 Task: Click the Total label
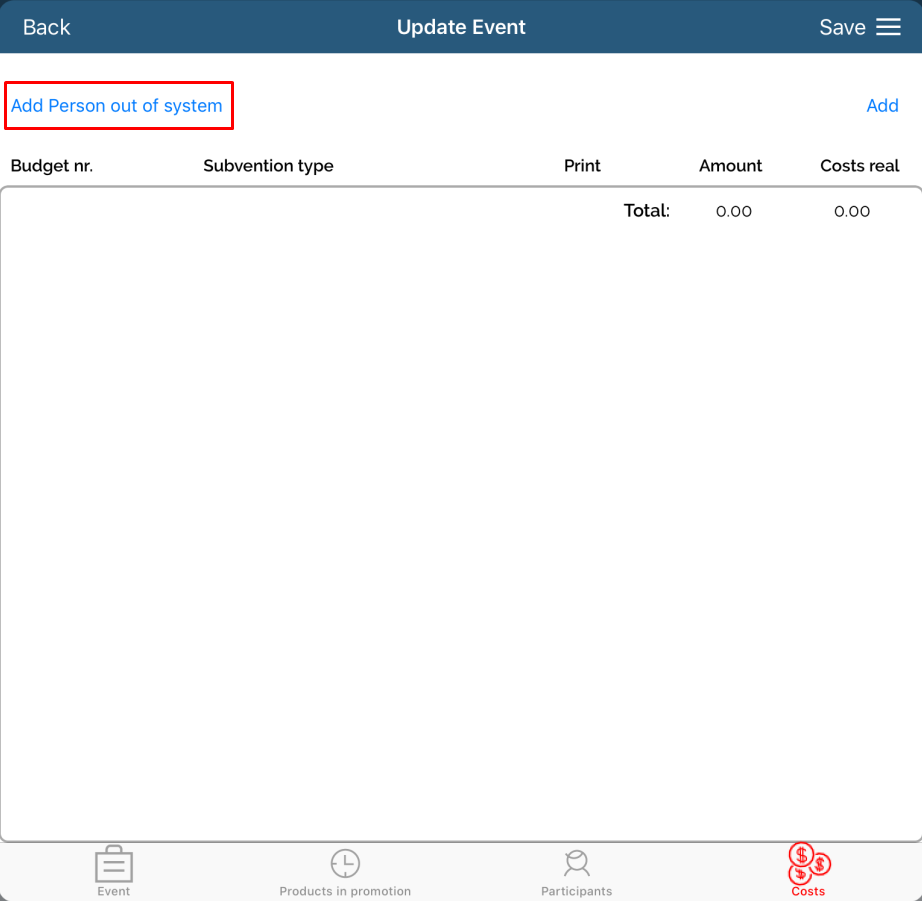(646, 211)
